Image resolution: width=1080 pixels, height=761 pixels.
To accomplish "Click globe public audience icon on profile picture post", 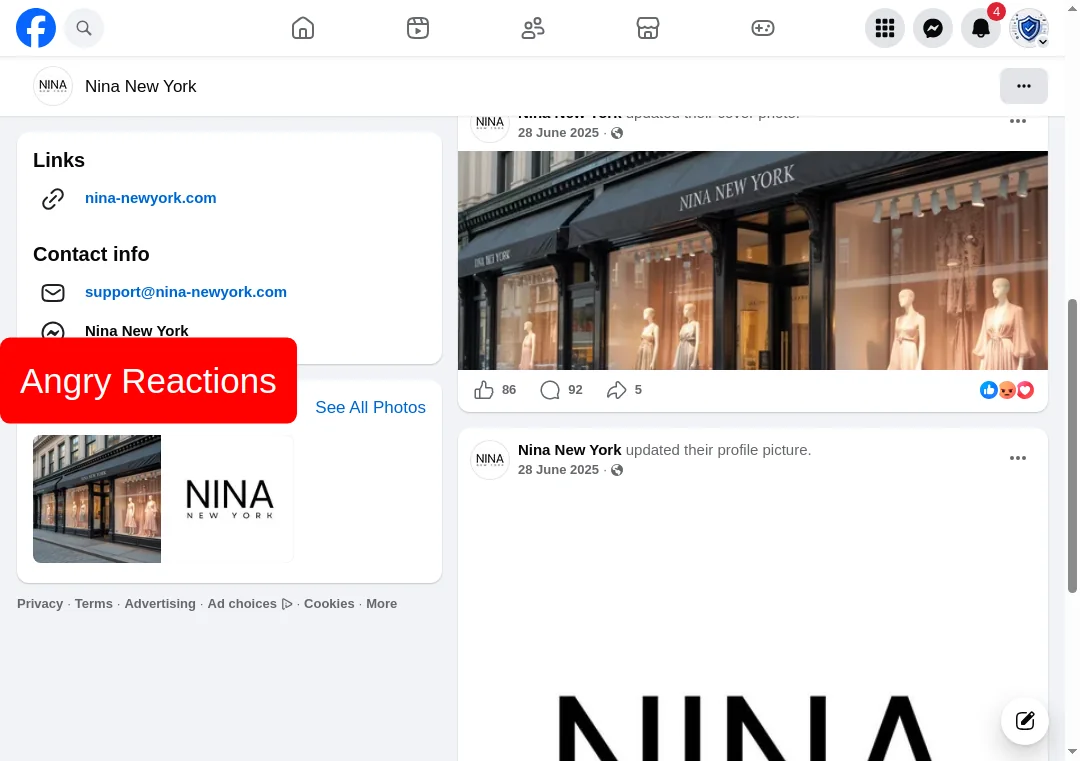I will click(x=617, y=470).
